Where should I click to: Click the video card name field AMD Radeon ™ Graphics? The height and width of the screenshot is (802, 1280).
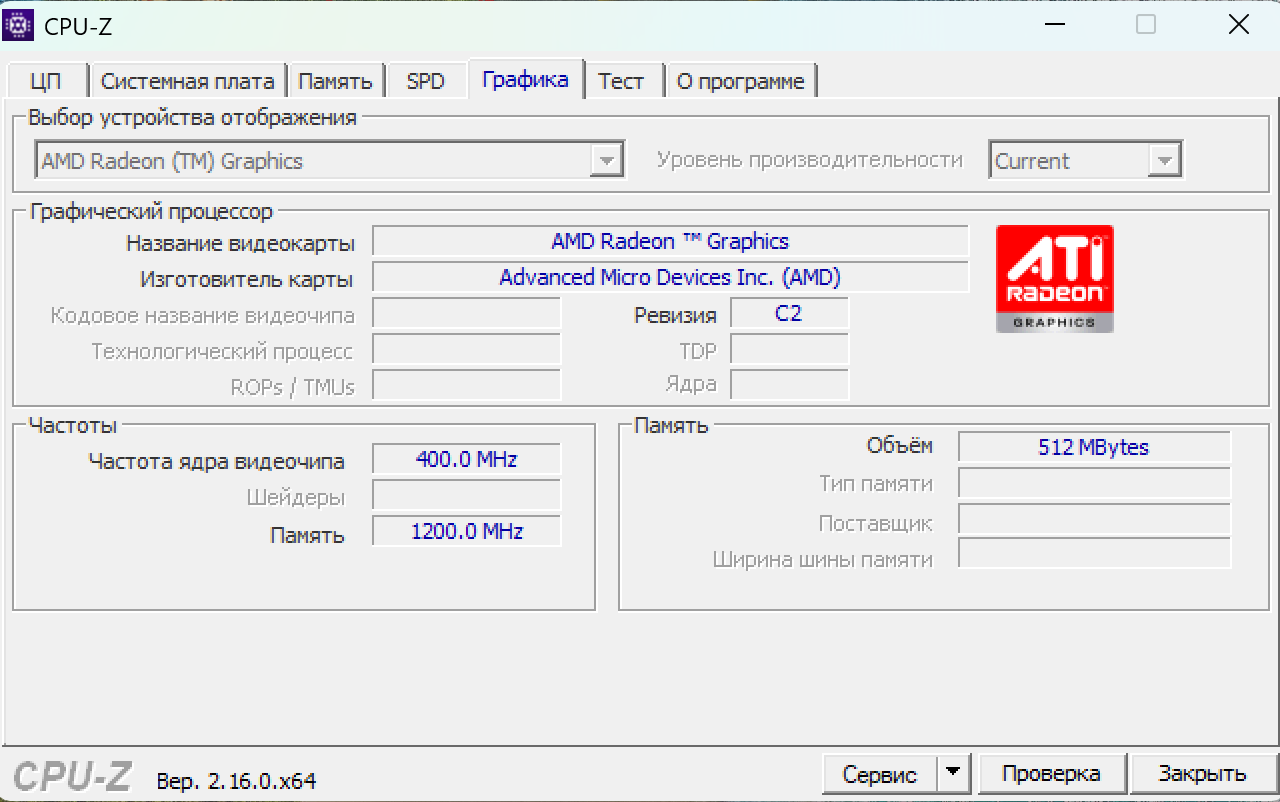pos(670,241)
